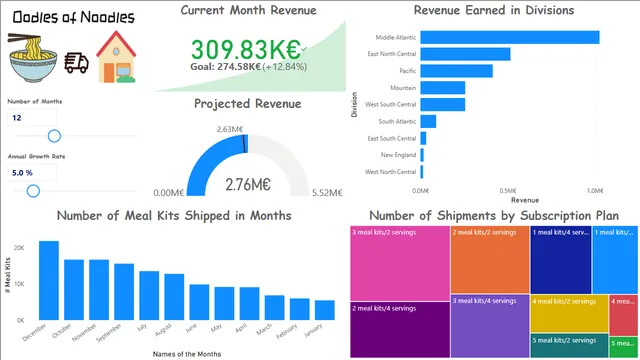Select the yellow 4 meal kits/2 servings tile
Image resolution: width=640 pixels, height=360 pixels.
[x=569, y=313]
